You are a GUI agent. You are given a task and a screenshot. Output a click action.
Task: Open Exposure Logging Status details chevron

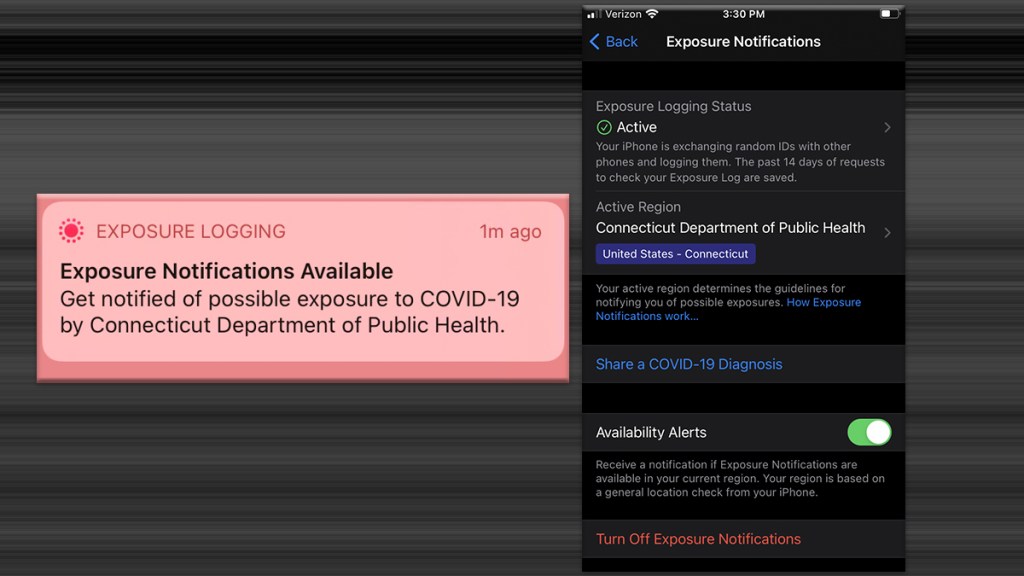point(888,127)
